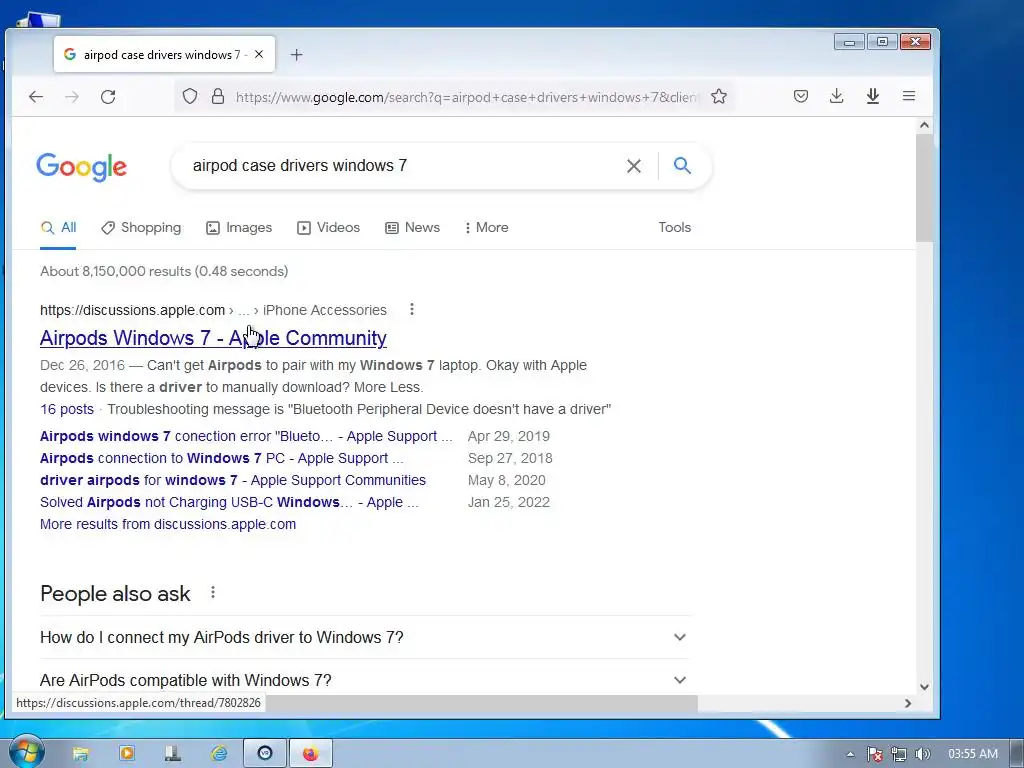Open Windows Explorer from taskbar
Image resolution: width=1024 pixels, height=768 pixels.
click(80, 754)
